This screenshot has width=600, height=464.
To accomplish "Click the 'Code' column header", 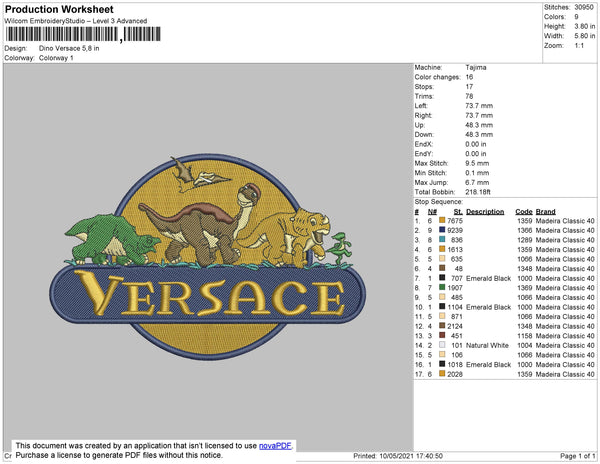I will (524, 212).
